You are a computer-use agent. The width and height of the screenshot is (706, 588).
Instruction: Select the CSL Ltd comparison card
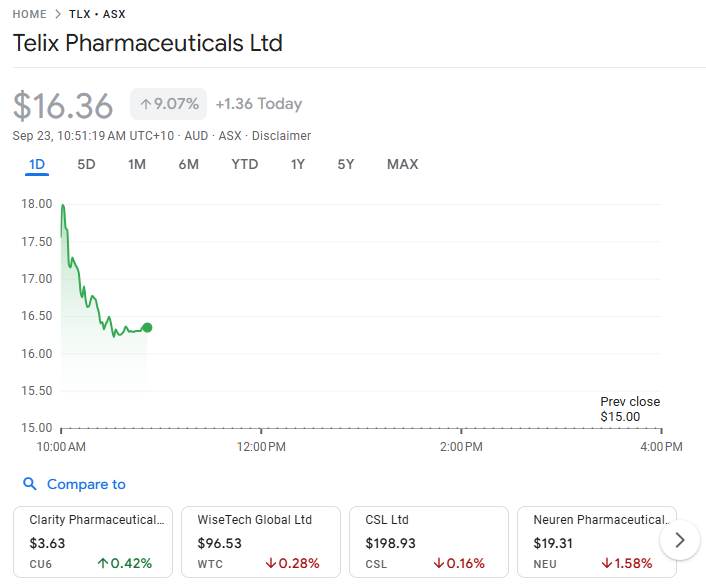pyautogui.click(x=429, y=541)
